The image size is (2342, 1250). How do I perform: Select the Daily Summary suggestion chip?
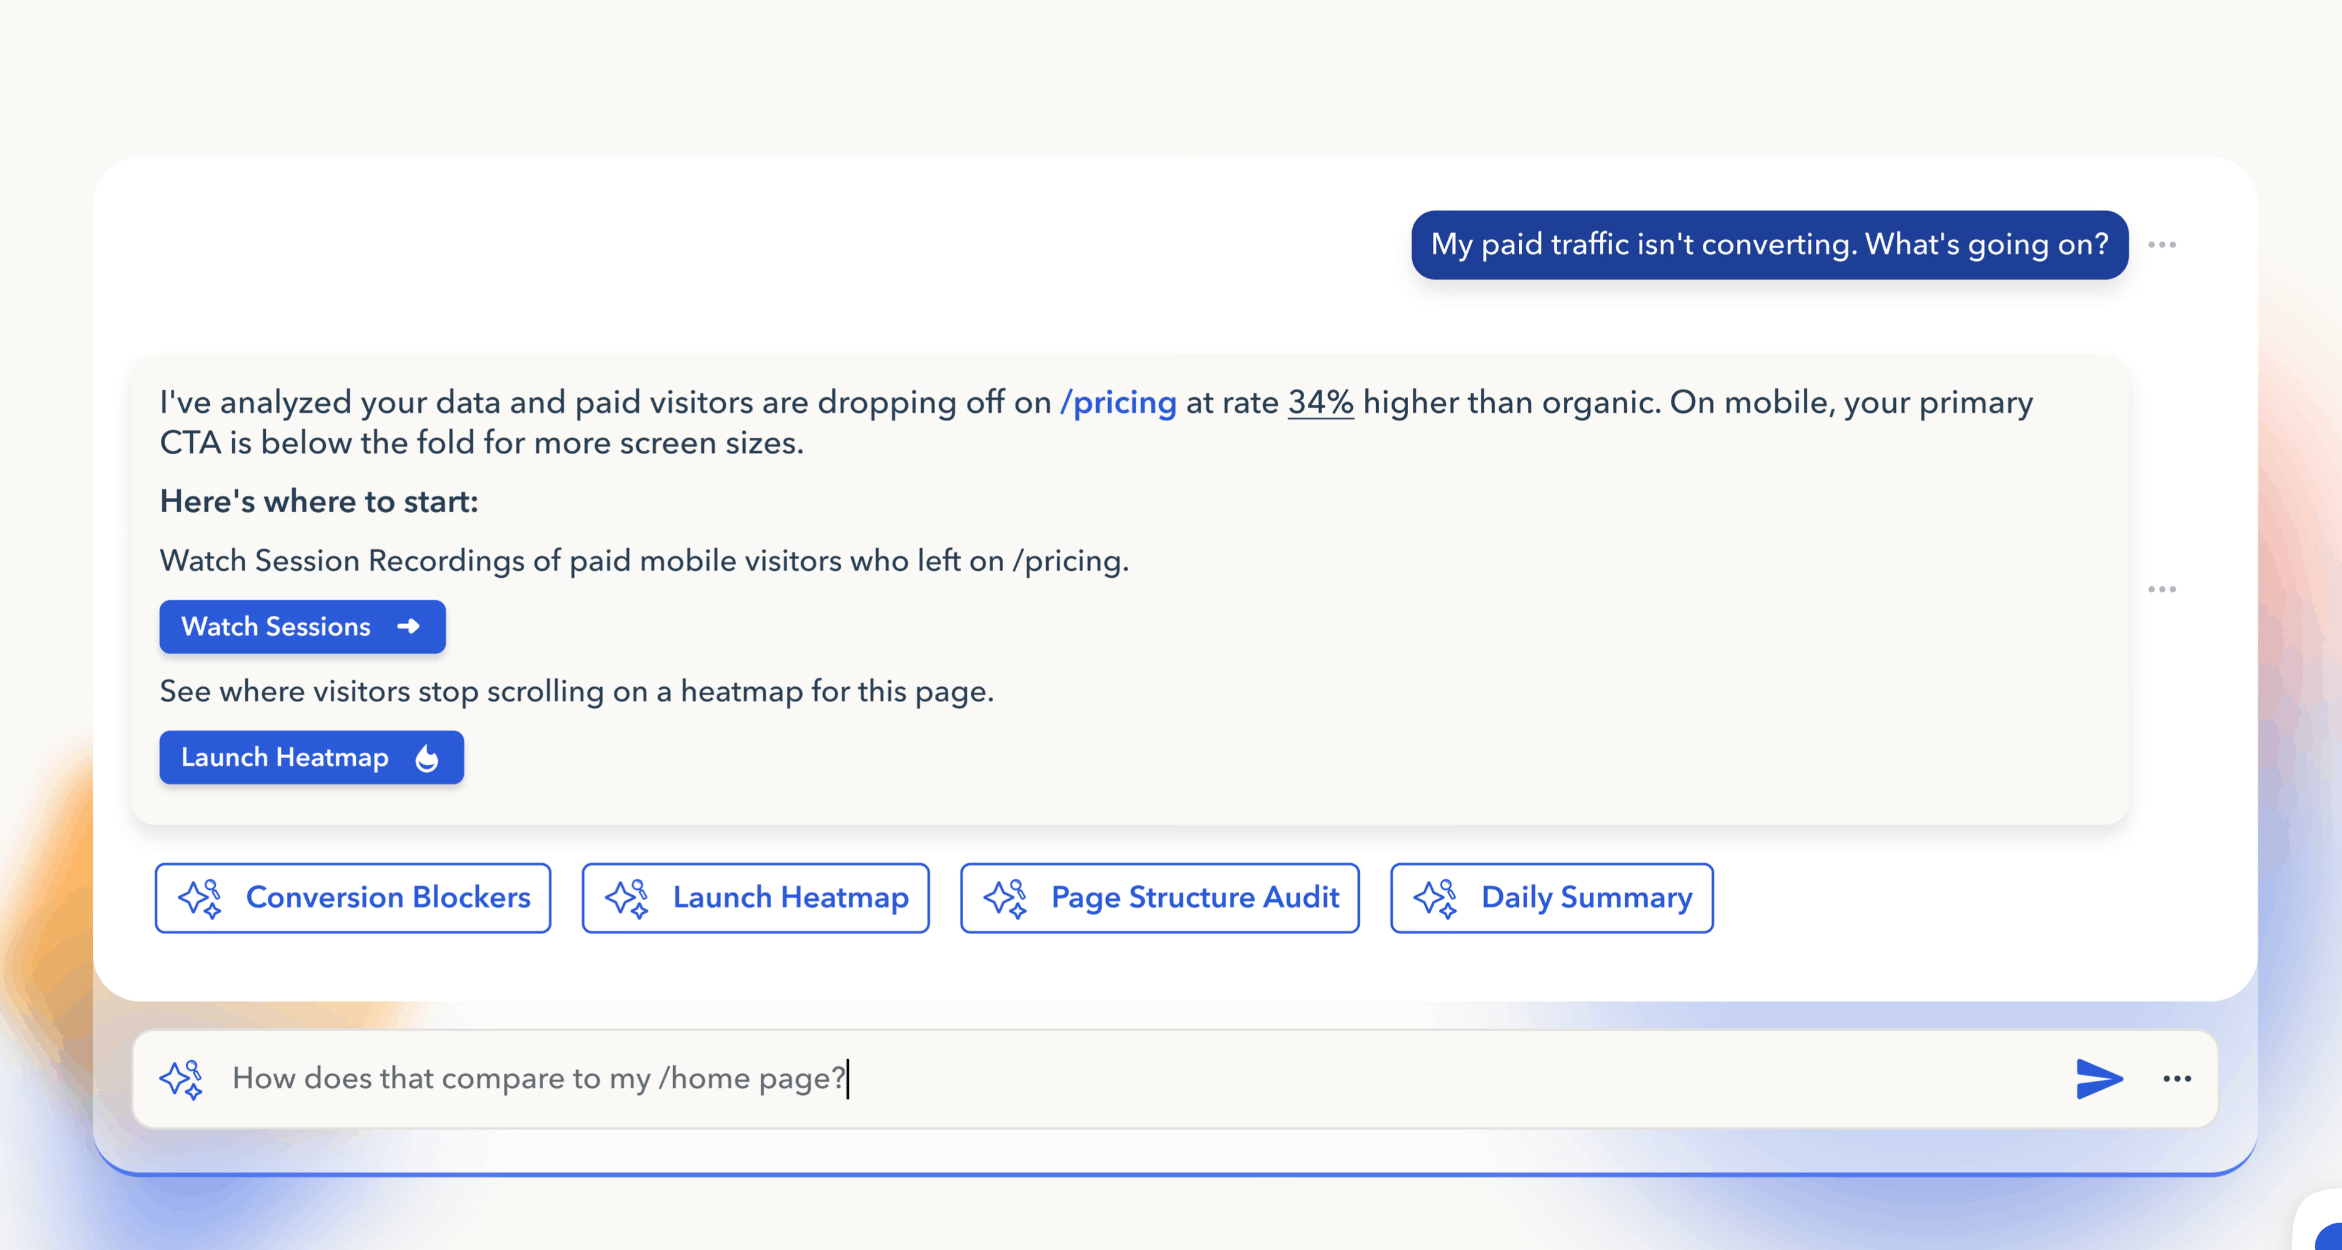[1552, 898]
